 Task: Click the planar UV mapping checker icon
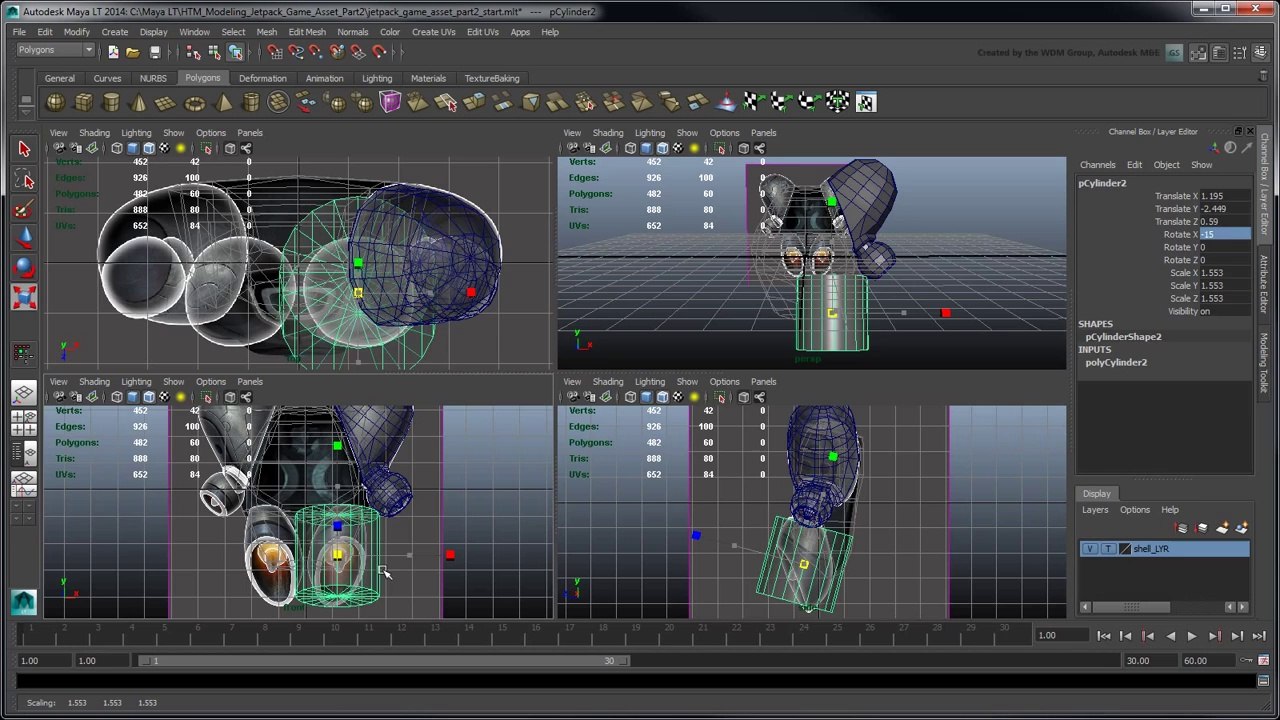(754, 102)
